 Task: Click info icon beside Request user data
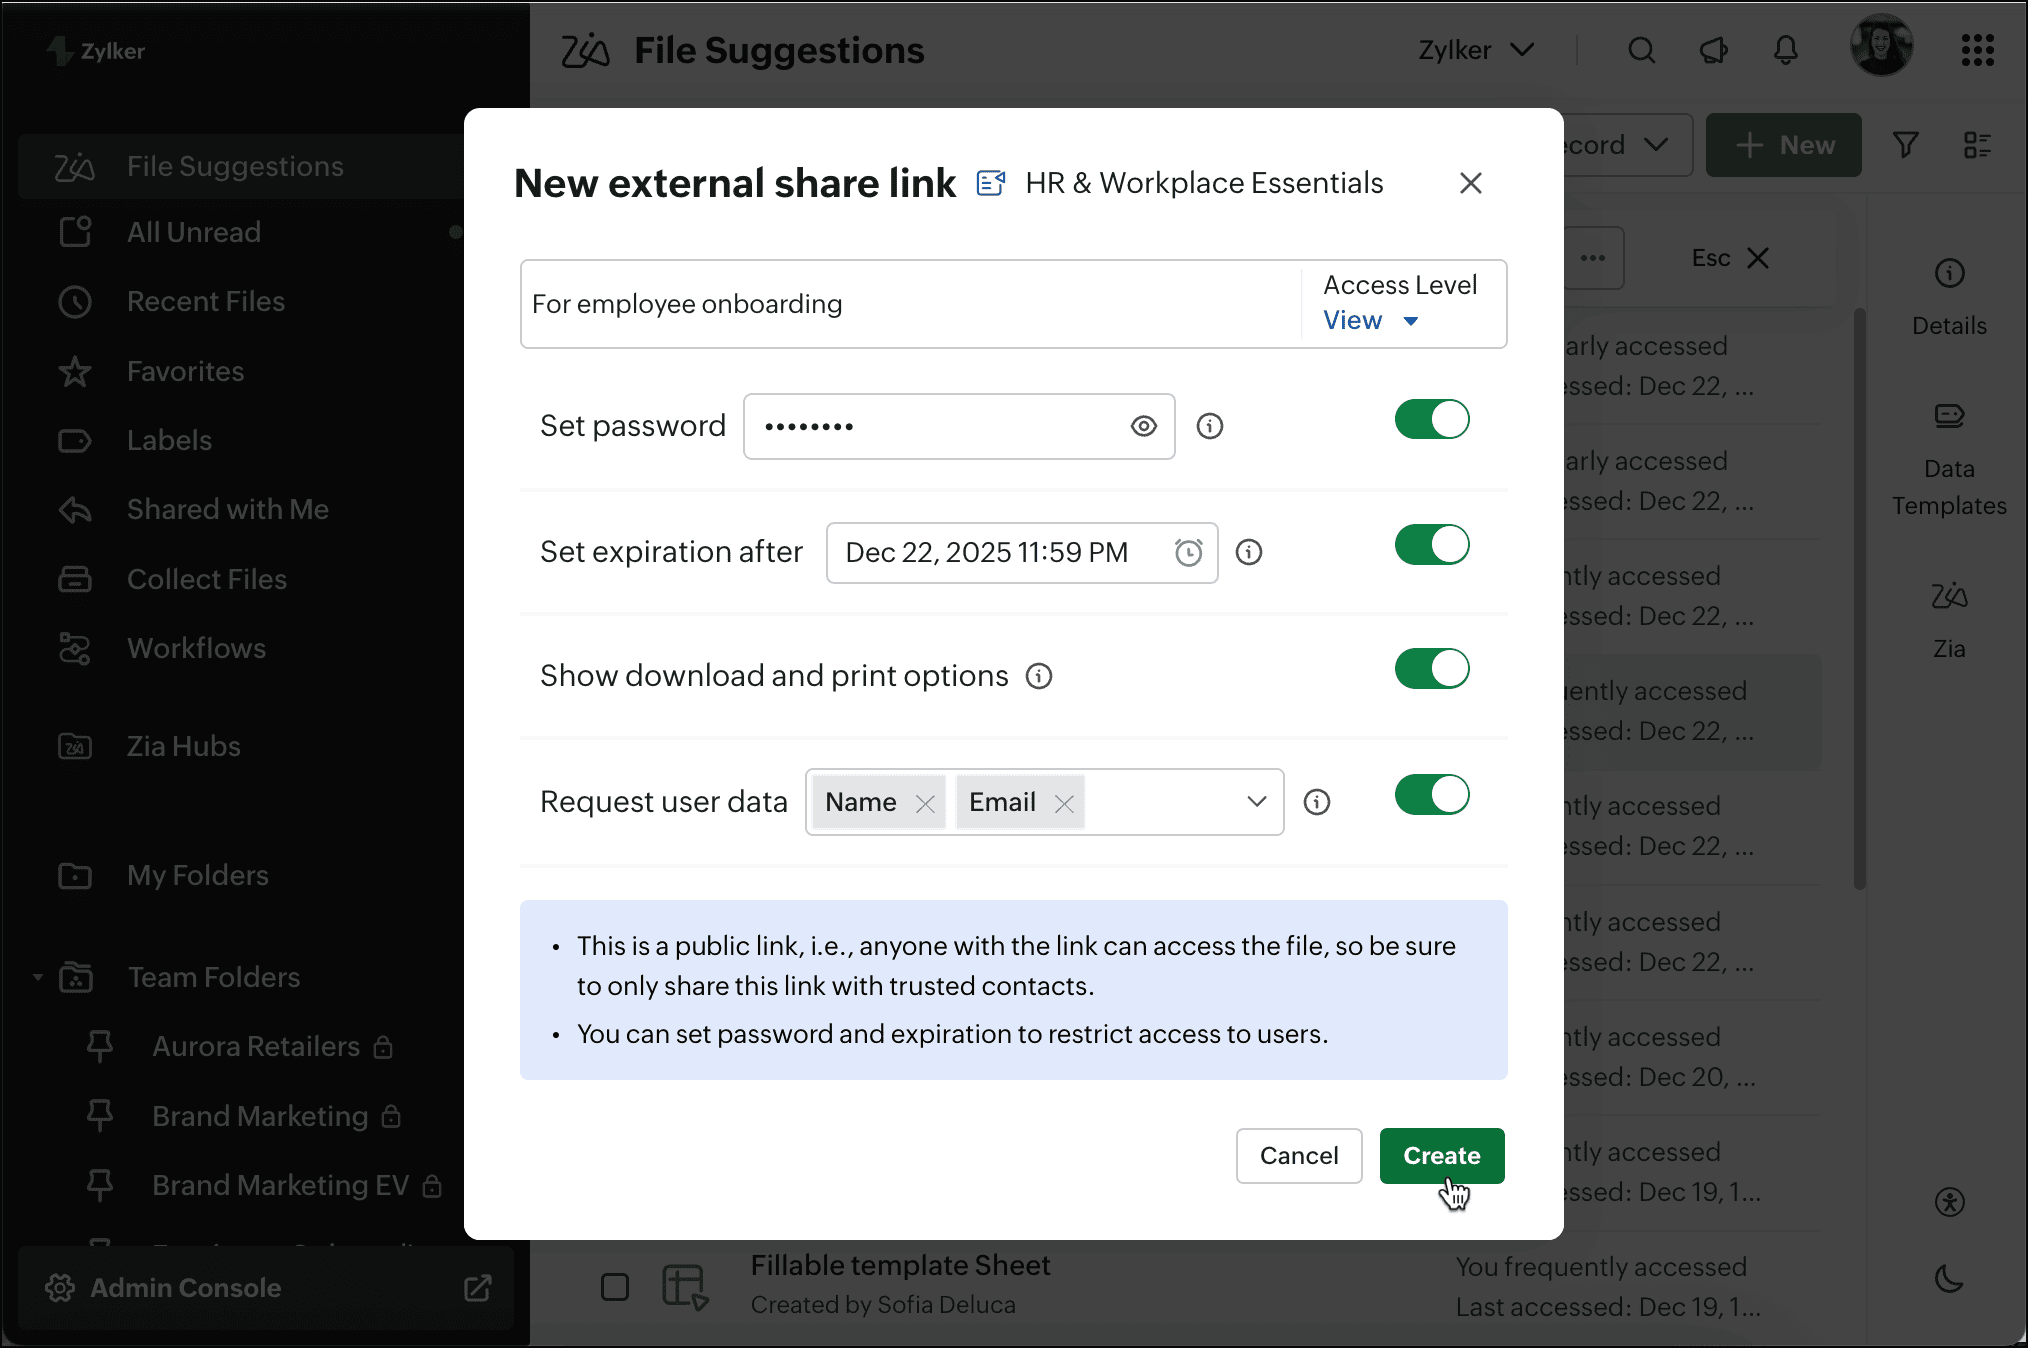click(x=1317, y=802)
